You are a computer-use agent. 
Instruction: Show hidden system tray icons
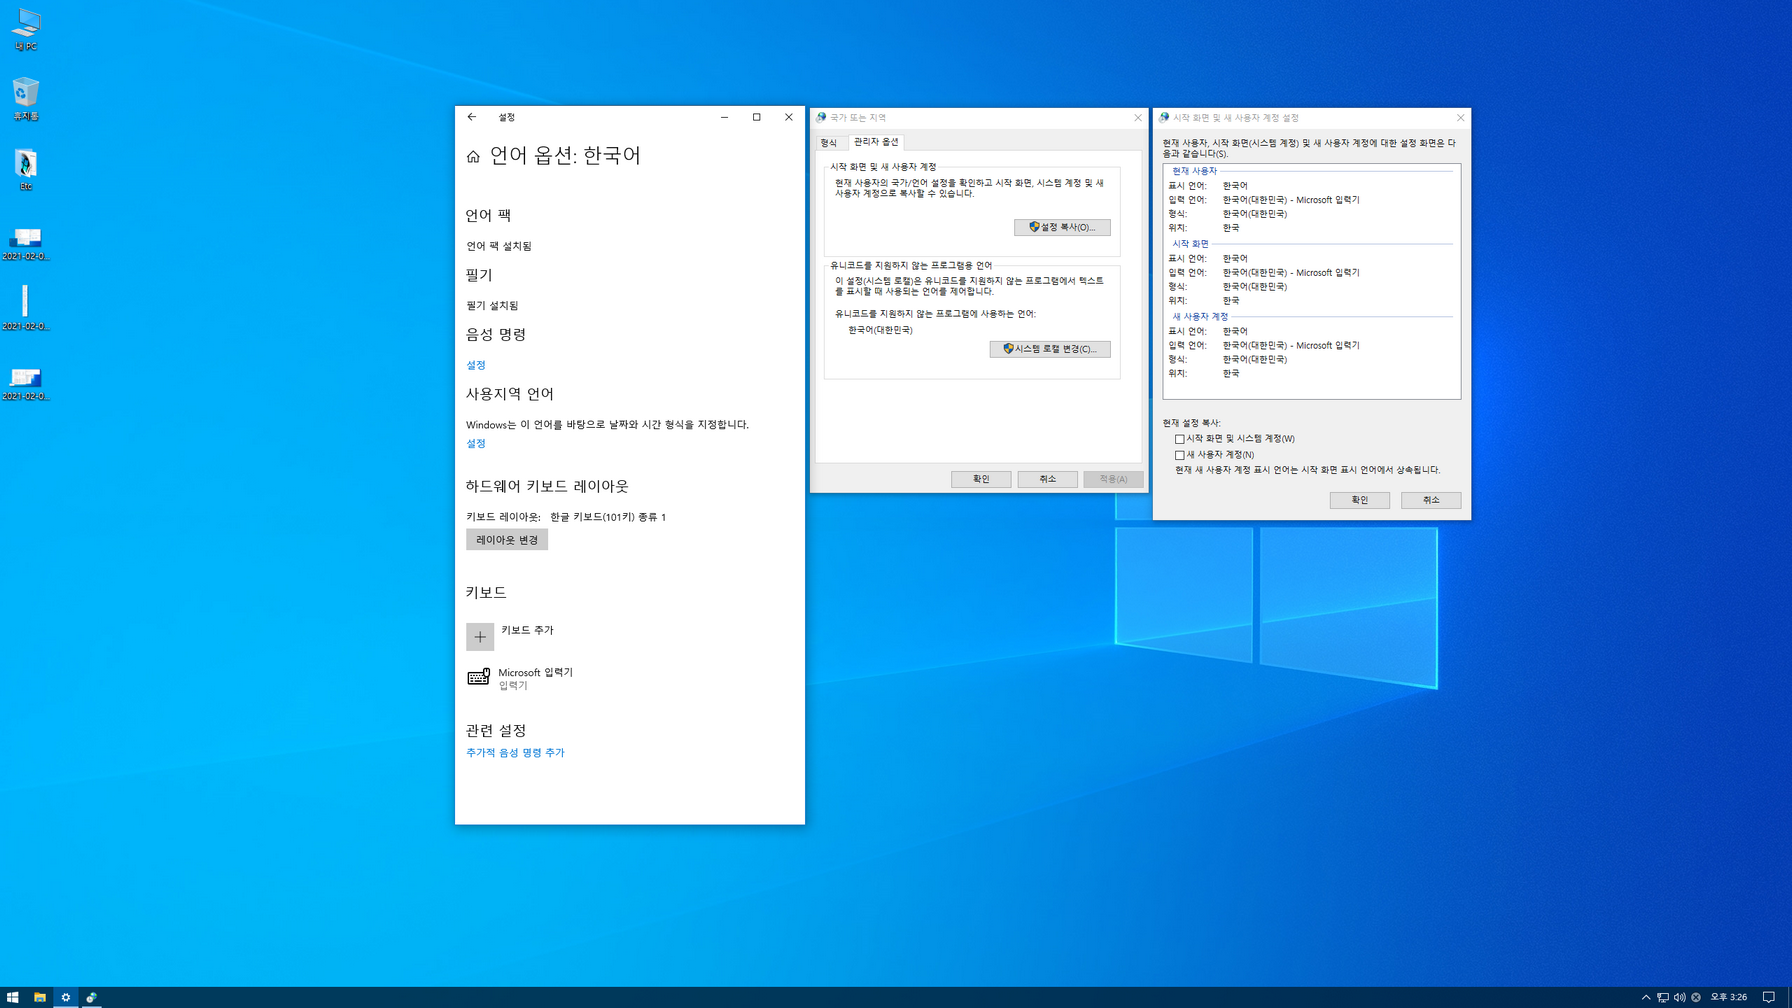click(1646, 997)
